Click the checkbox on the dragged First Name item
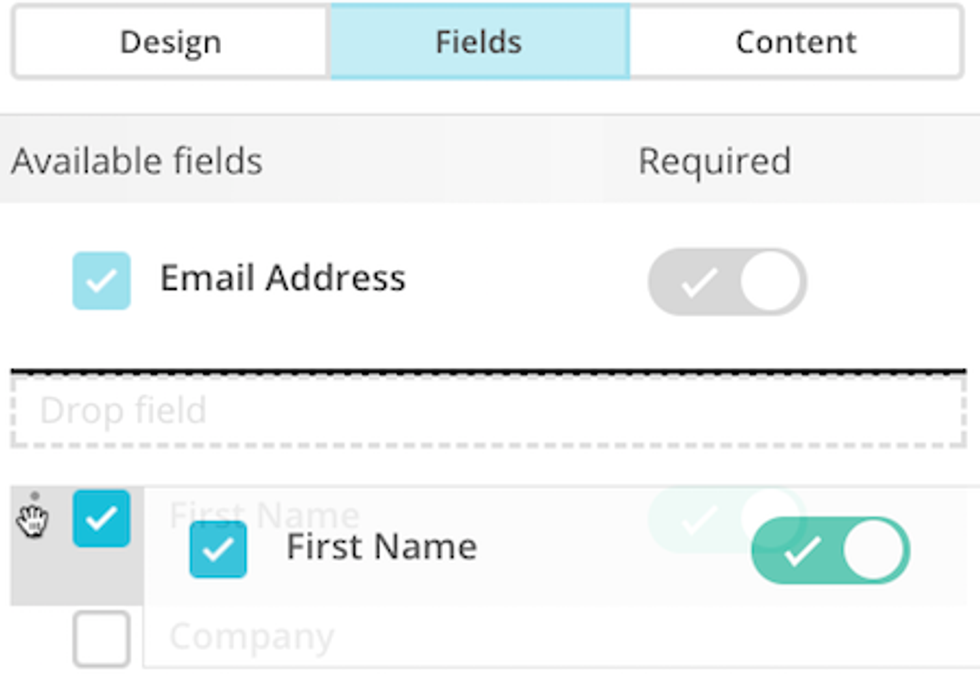 [x=218, y=549]
